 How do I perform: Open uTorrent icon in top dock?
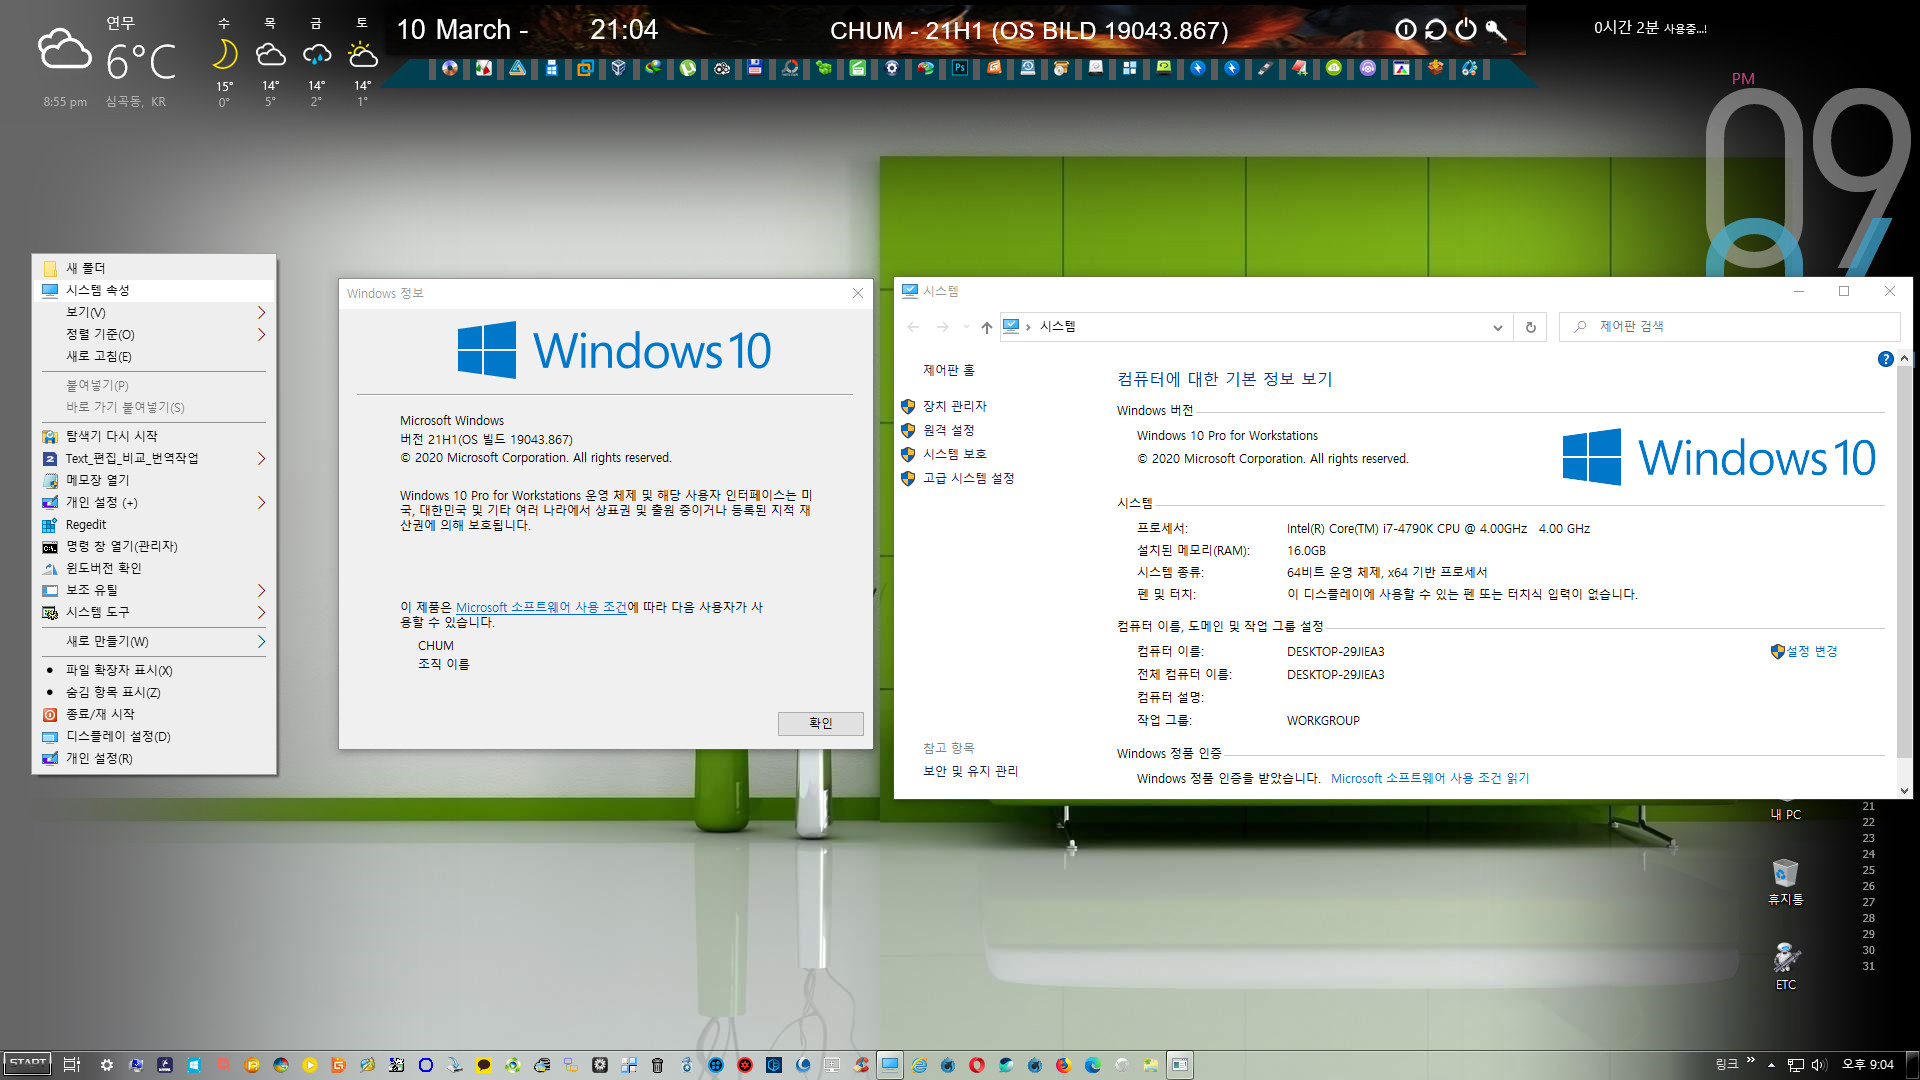(x=688, y=68)
